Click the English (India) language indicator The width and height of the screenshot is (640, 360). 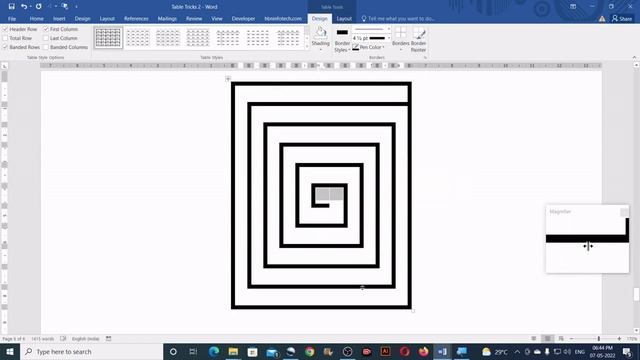pyautogui.click(x=85, y=339)
